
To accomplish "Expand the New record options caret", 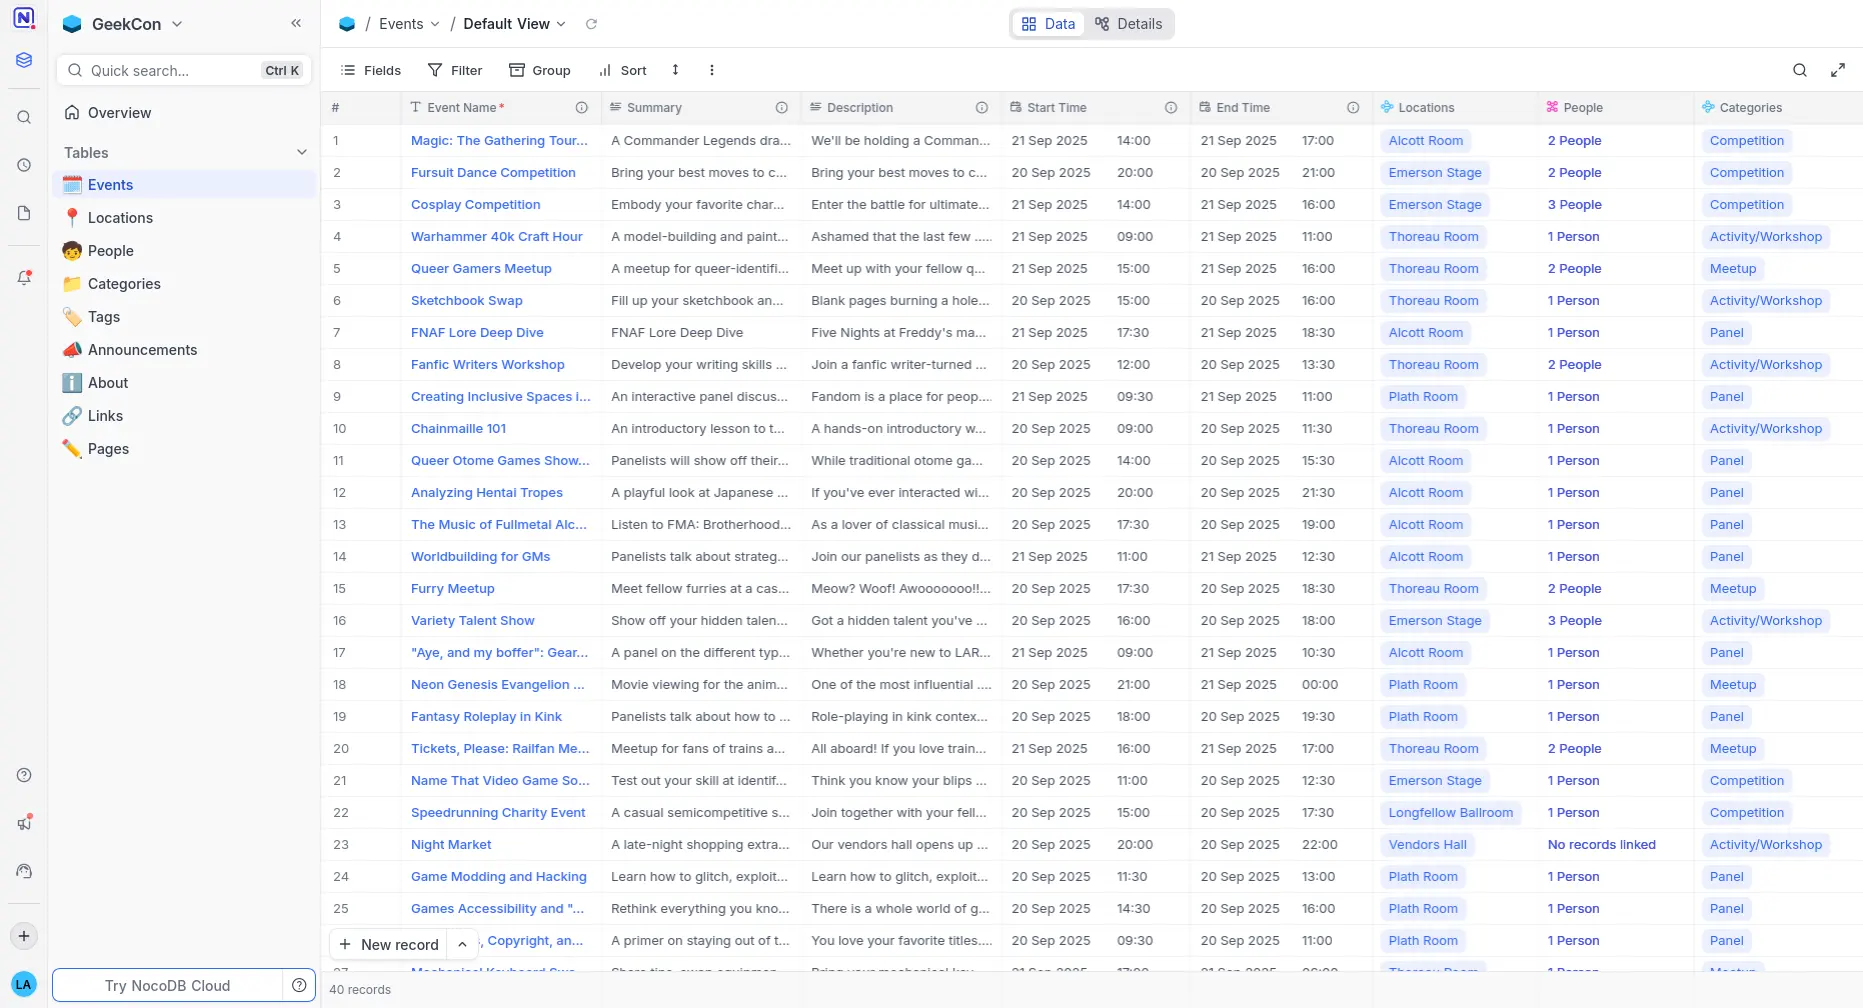I will click(x=462, y=944).
